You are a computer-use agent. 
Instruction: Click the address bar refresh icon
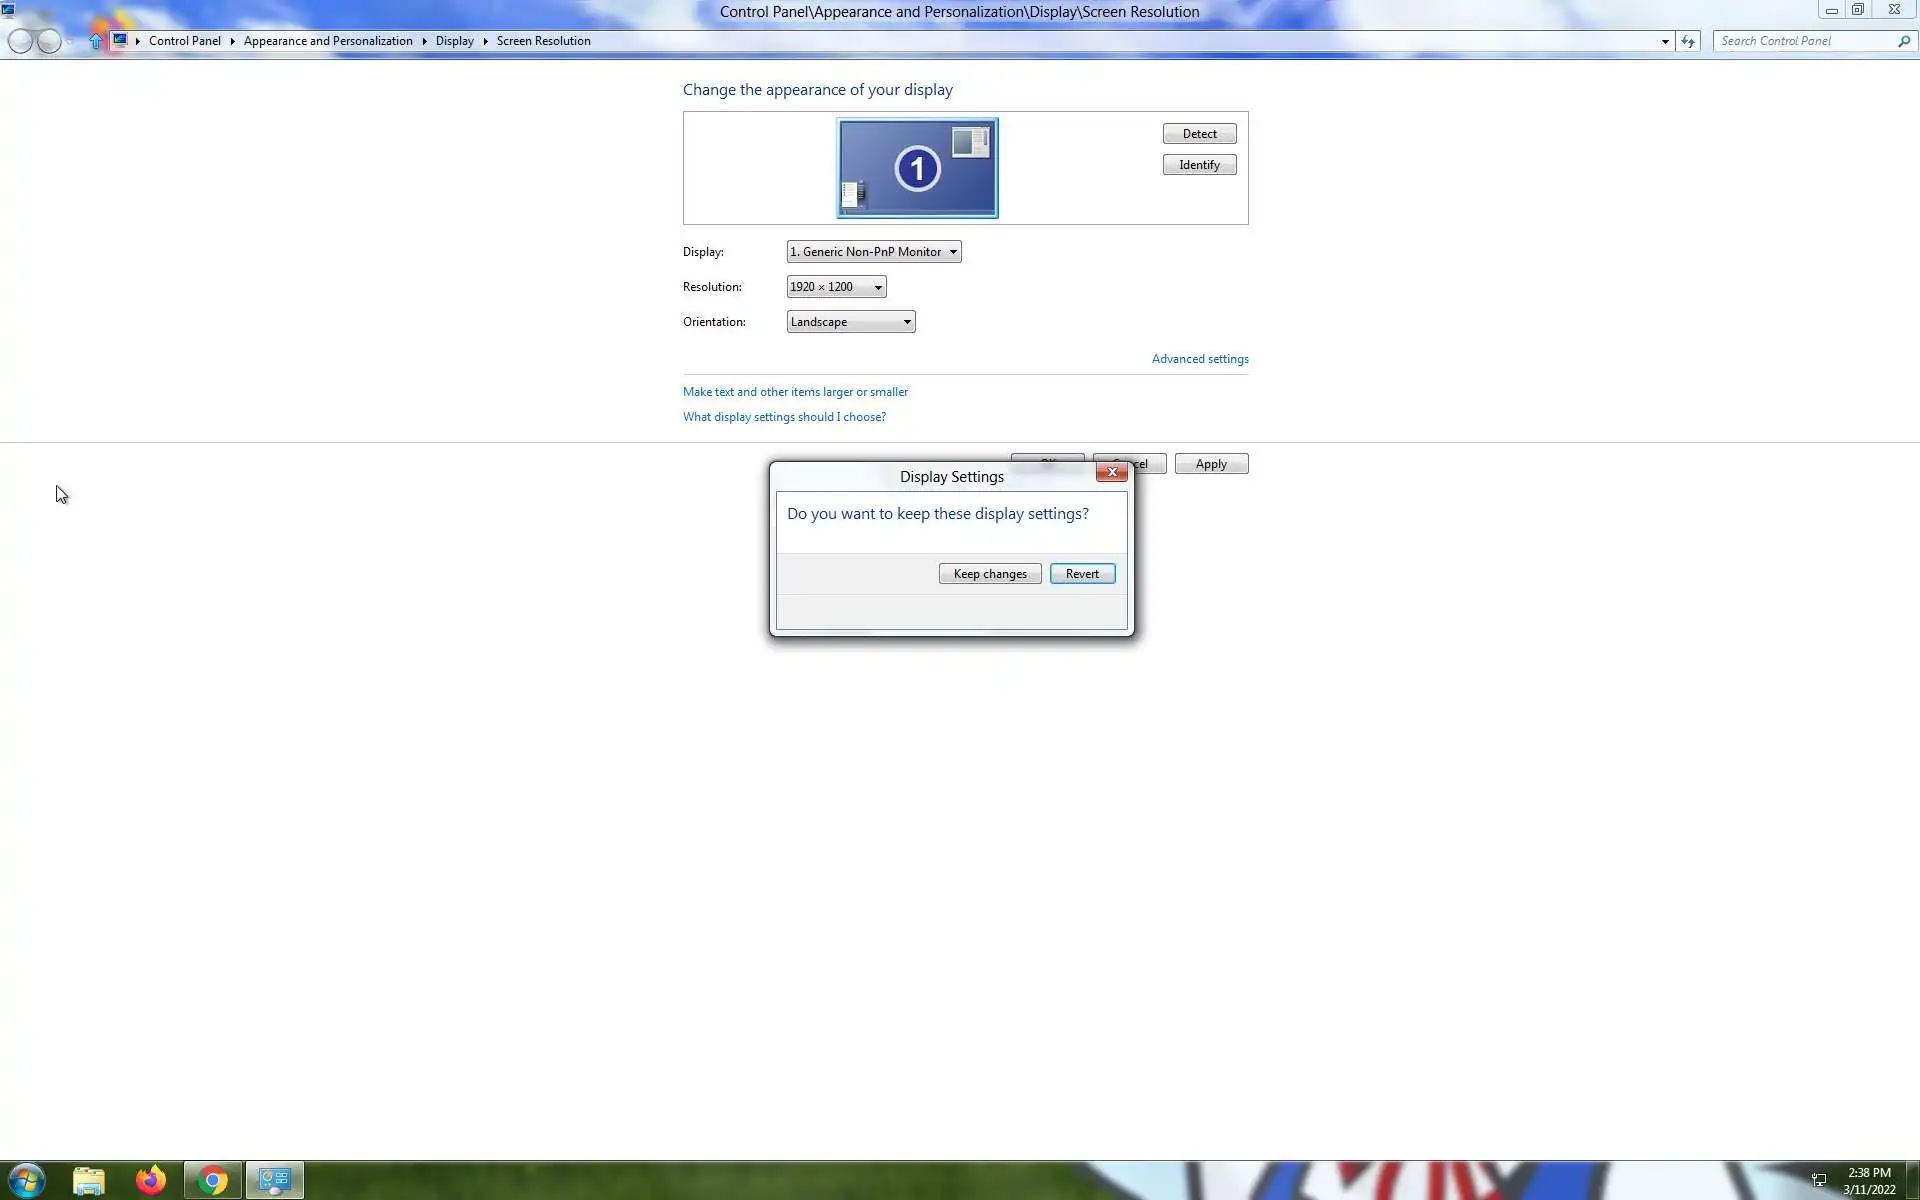coord(1688,41)
